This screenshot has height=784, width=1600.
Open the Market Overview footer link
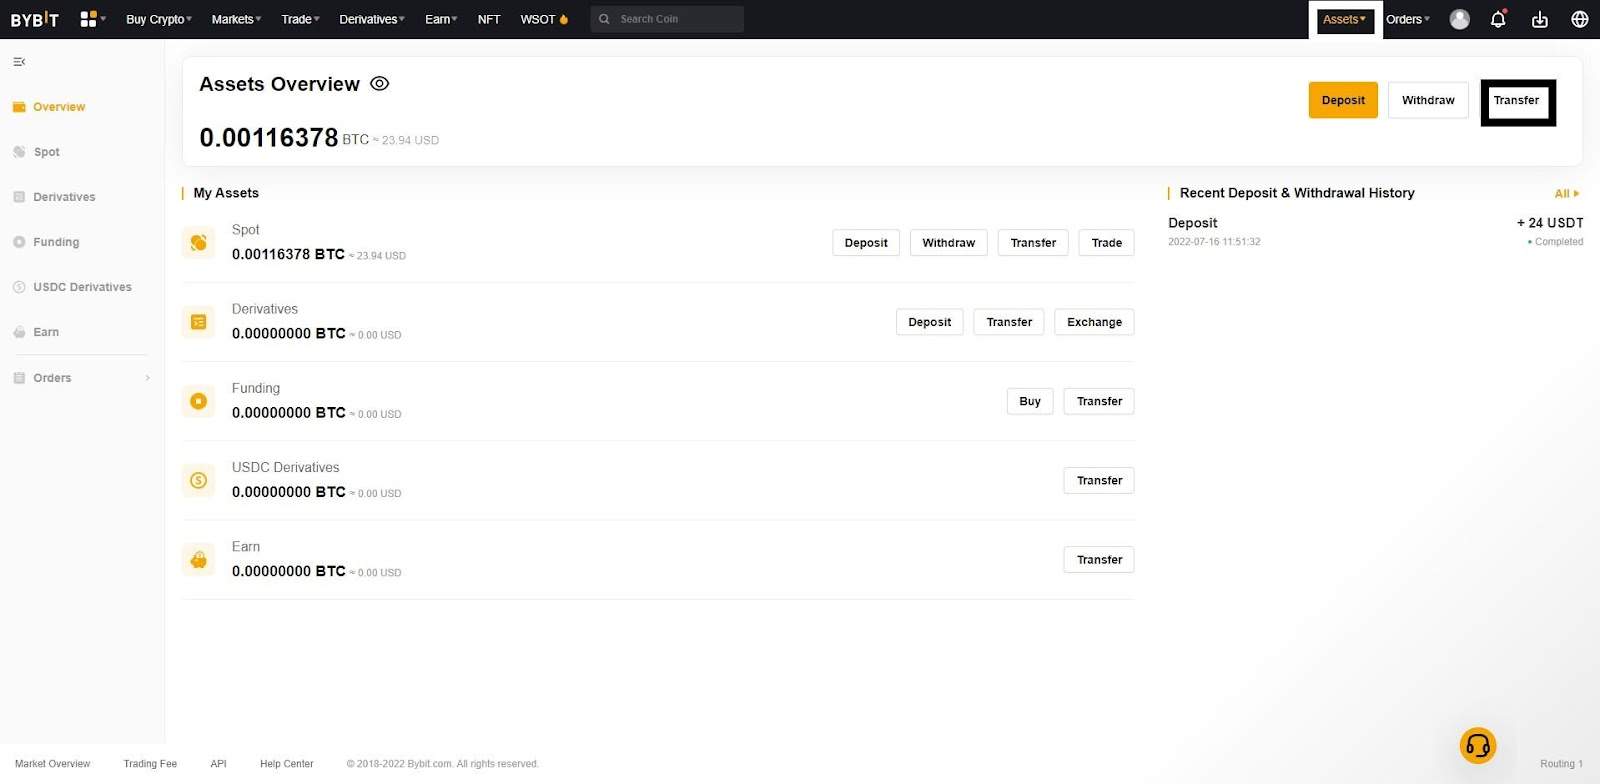click(52, 764)
